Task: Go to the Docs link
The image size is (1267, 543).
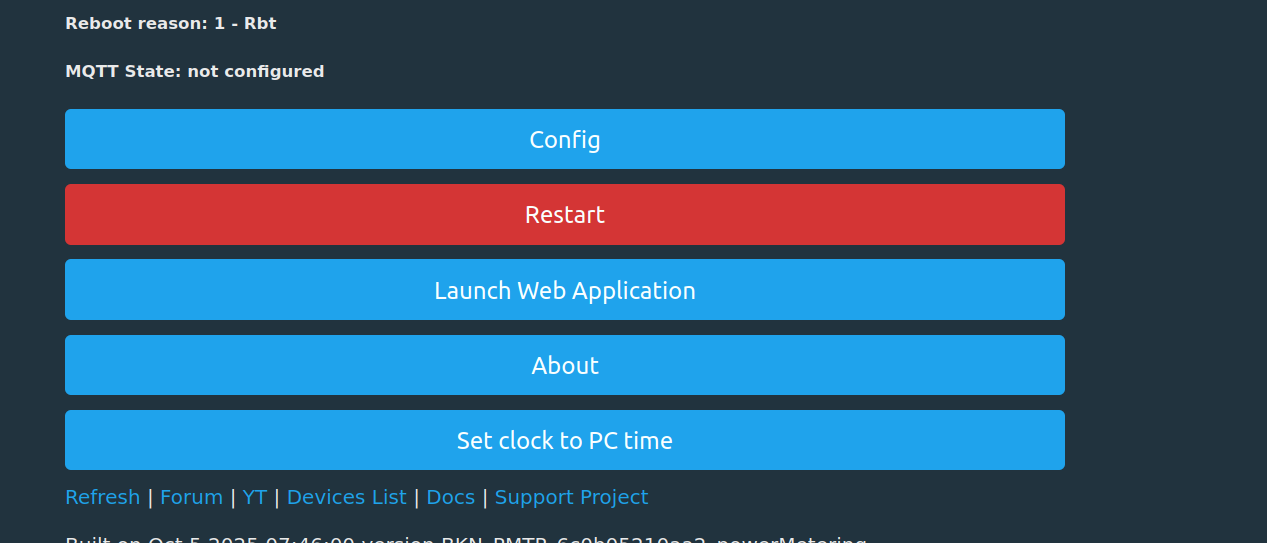Action: [450, 497]
